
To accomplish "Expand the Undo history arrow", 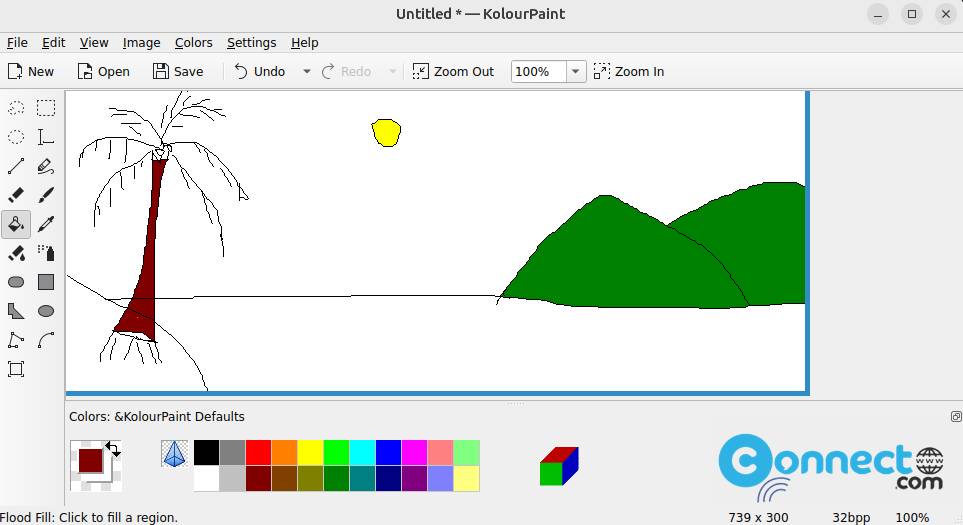I will click(x=306, y=71).
